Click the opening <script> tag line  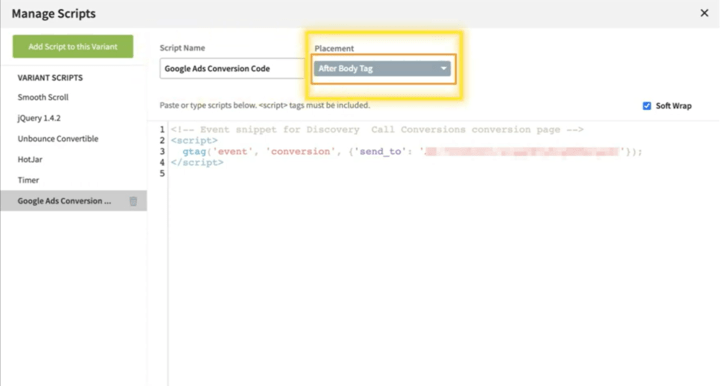[x=194, y=140]
